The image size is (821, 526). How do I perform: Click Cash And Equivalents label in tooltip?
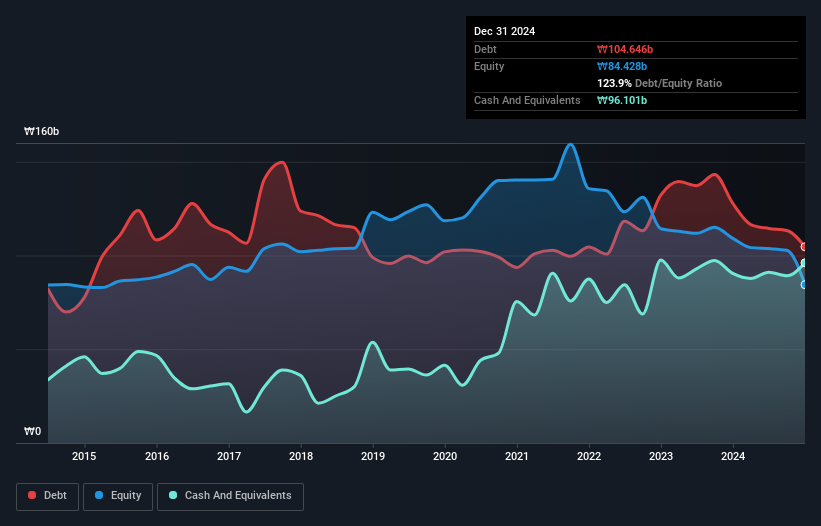[527, 100]
